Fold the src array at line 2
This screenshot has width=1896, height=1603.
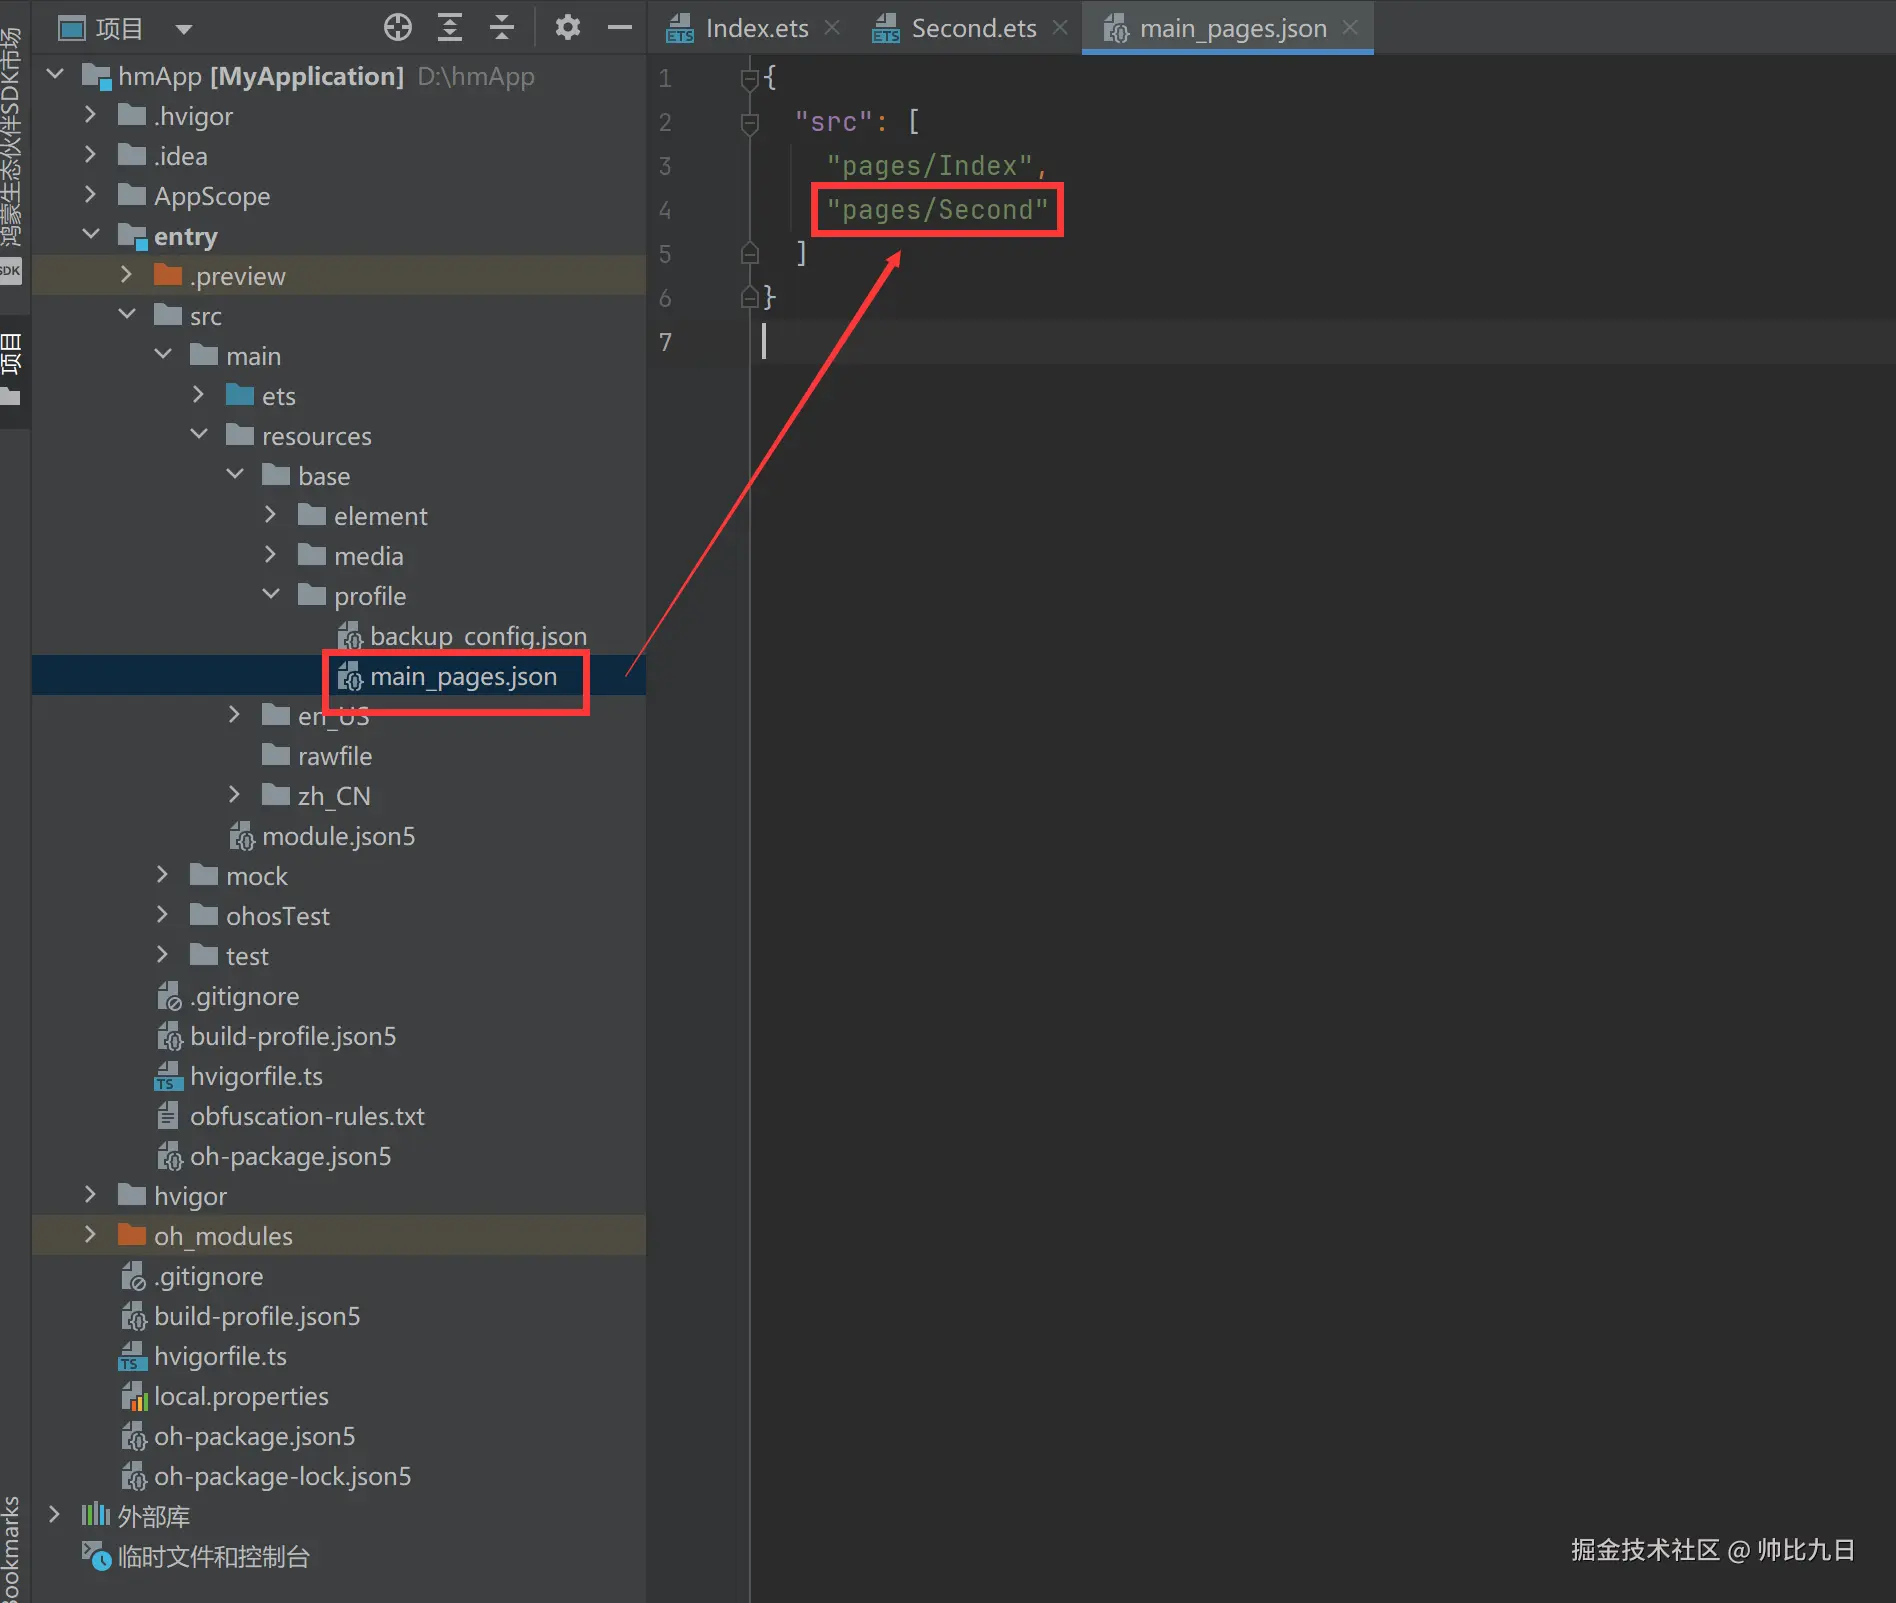[750, 122]
